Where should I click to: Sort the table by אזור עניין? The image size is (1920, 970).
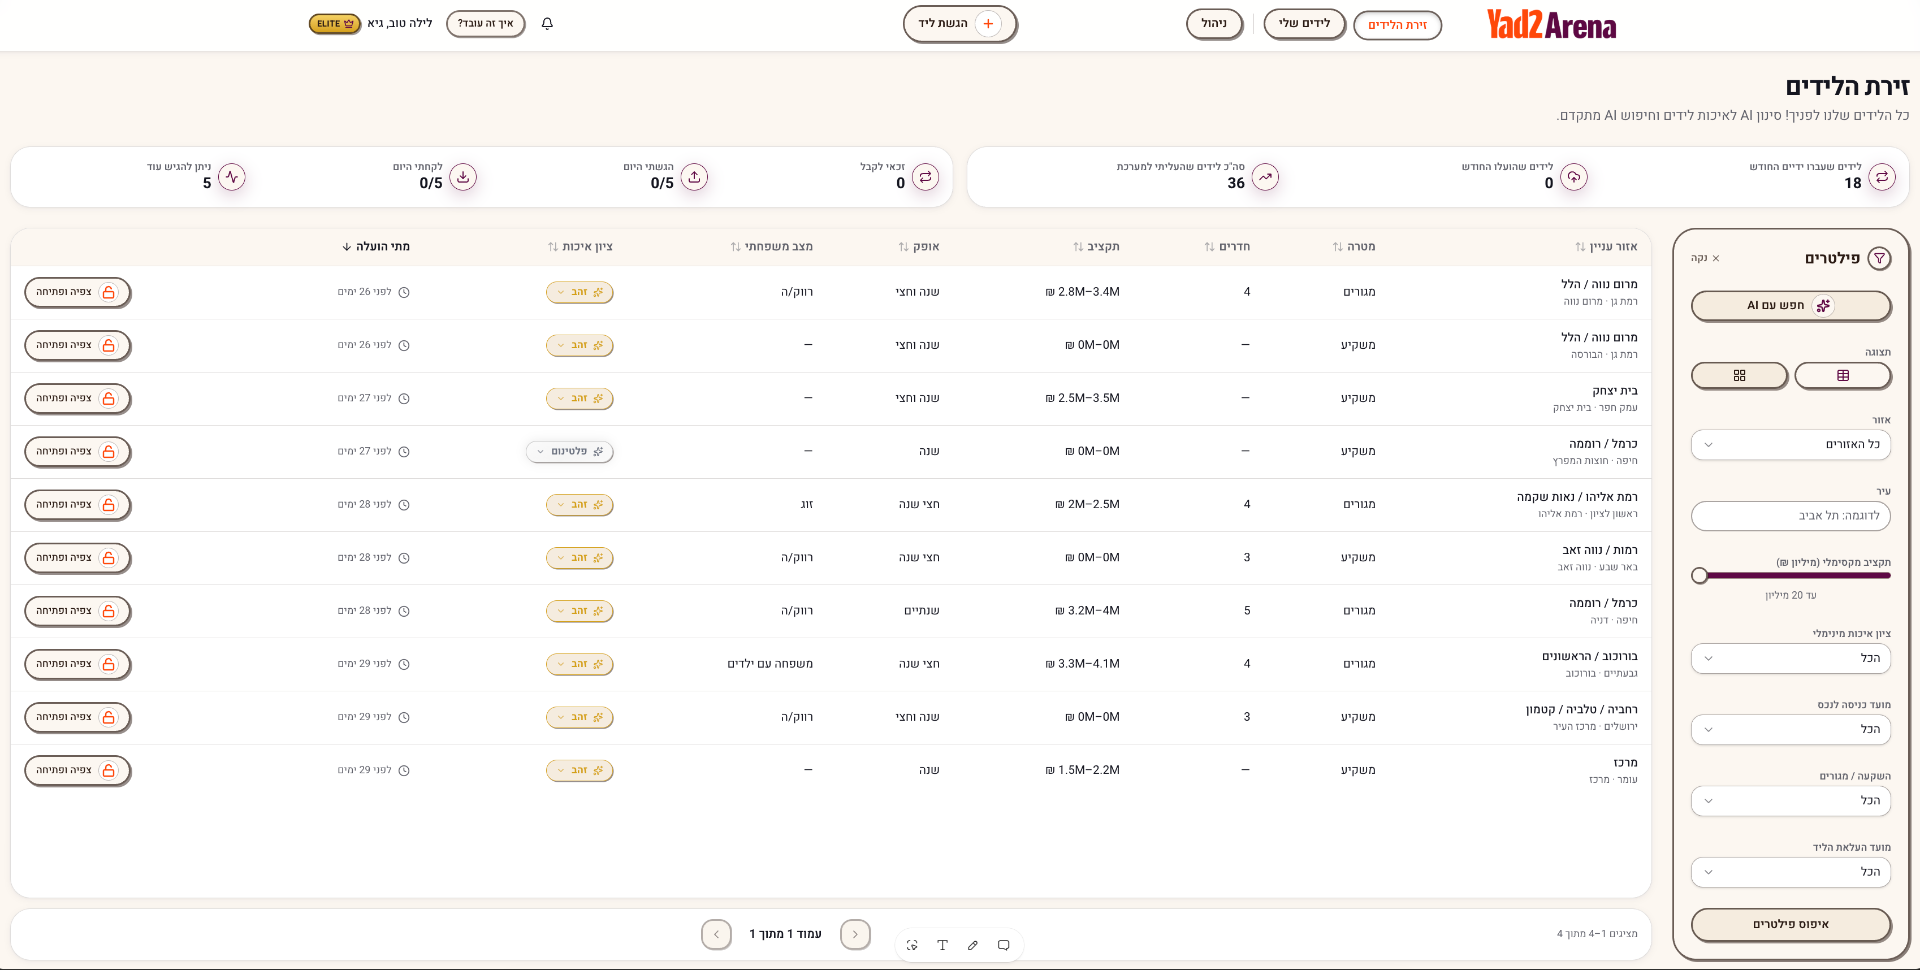pyautogui.click(x=1606, y=246)
